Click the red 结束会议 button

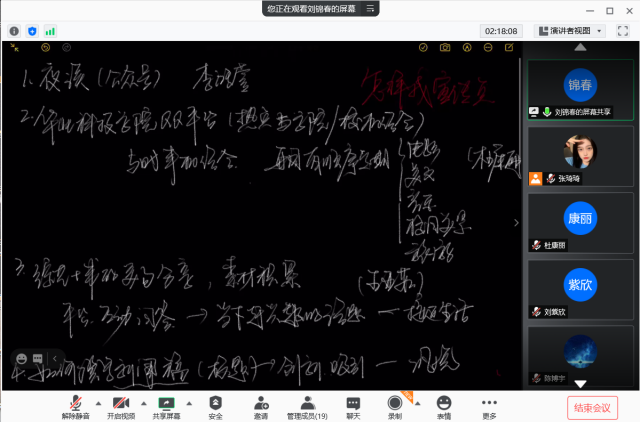coord(592,408)
